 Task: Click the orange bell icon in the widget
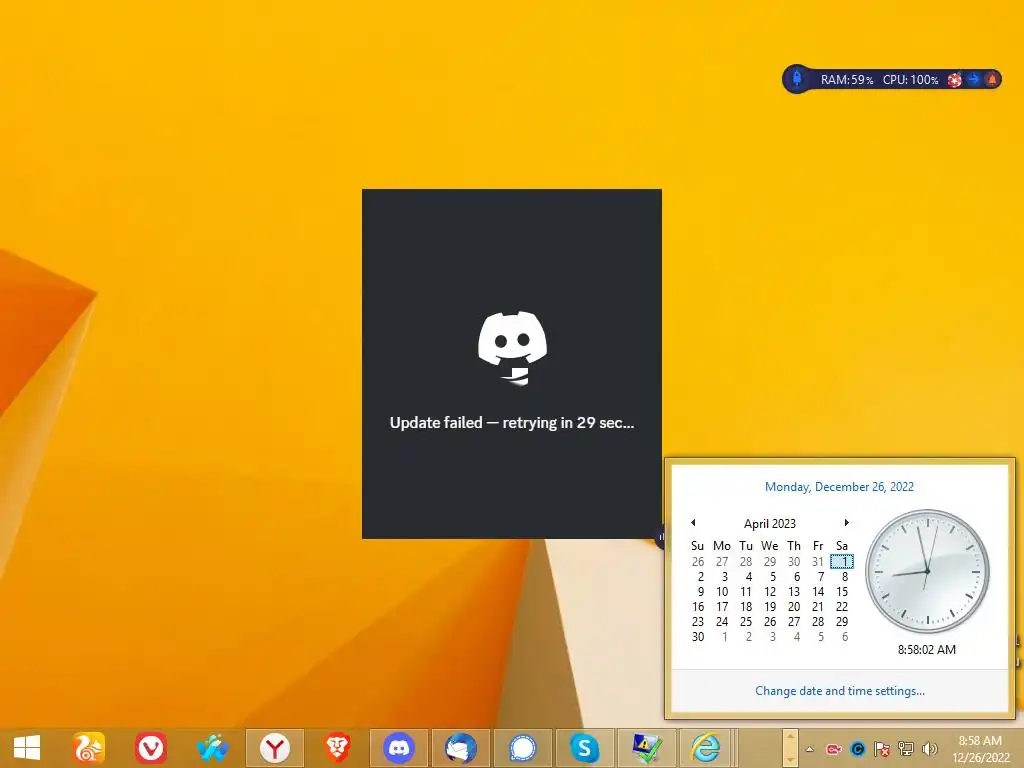pos(992,79)
